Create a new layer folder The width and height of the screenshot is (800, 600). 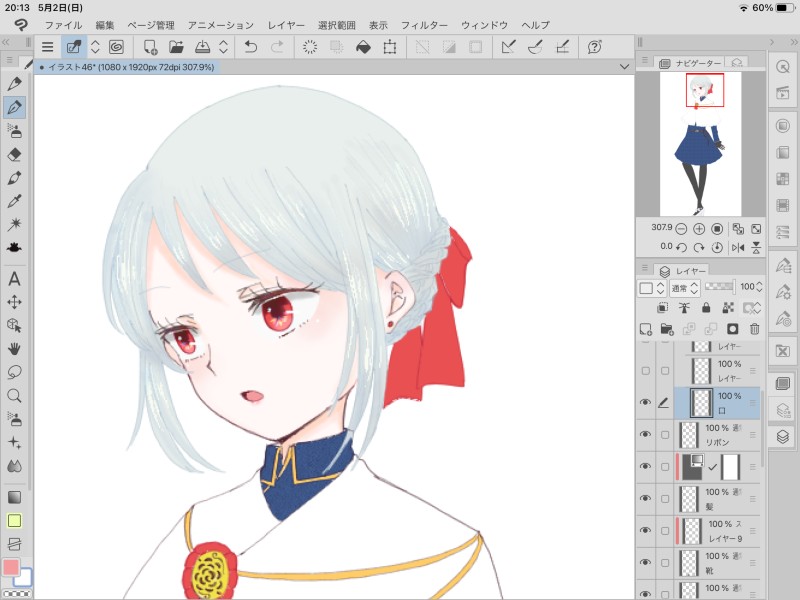pos(667,329)
